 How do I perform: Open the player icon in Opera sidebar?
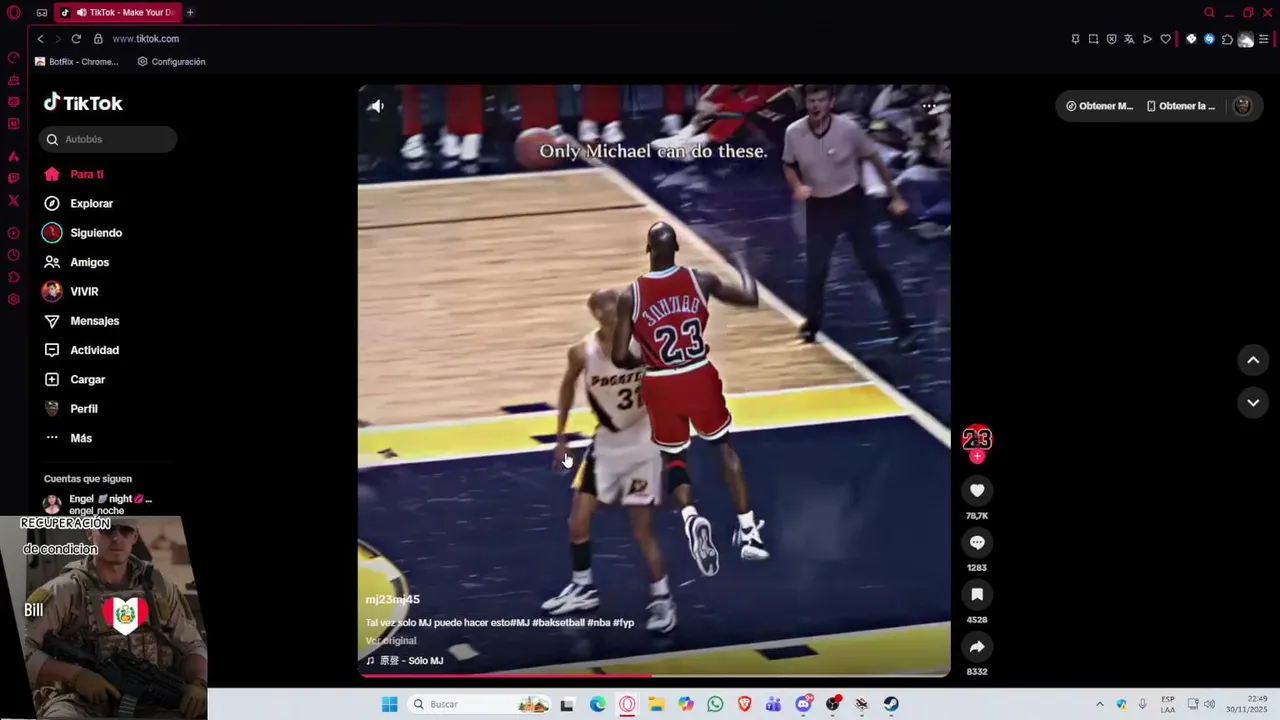pos(13,233)
